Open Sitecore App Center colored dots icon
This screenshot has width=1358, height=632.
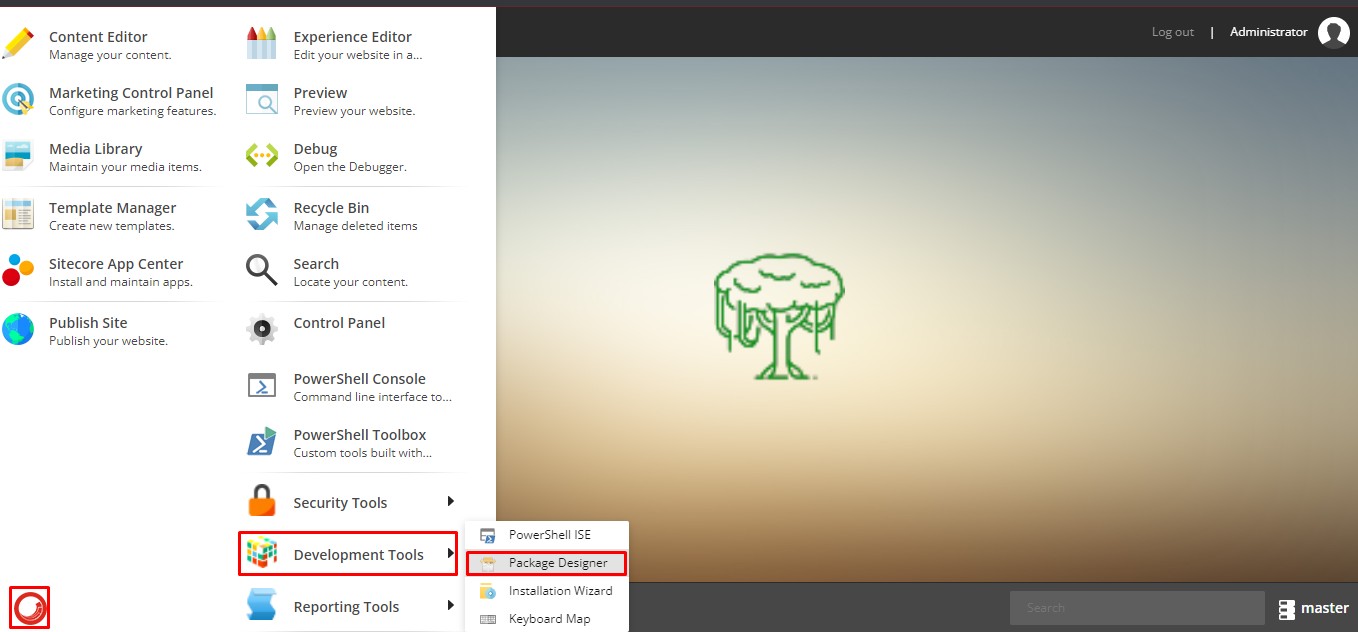[x=18, y=271]
